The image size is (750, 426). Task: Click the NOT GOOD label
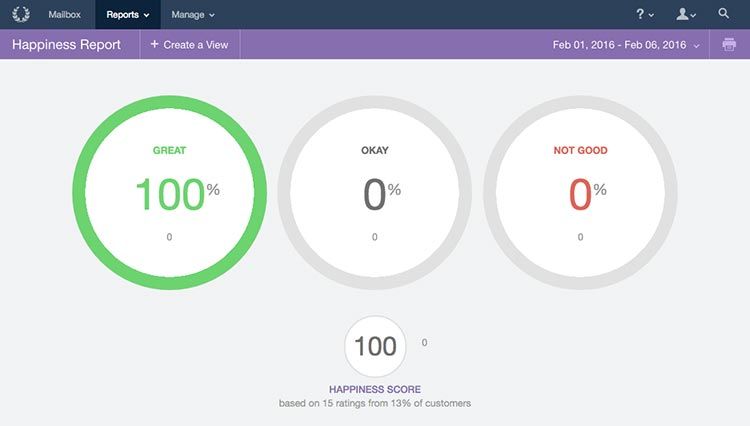(580, 151)
